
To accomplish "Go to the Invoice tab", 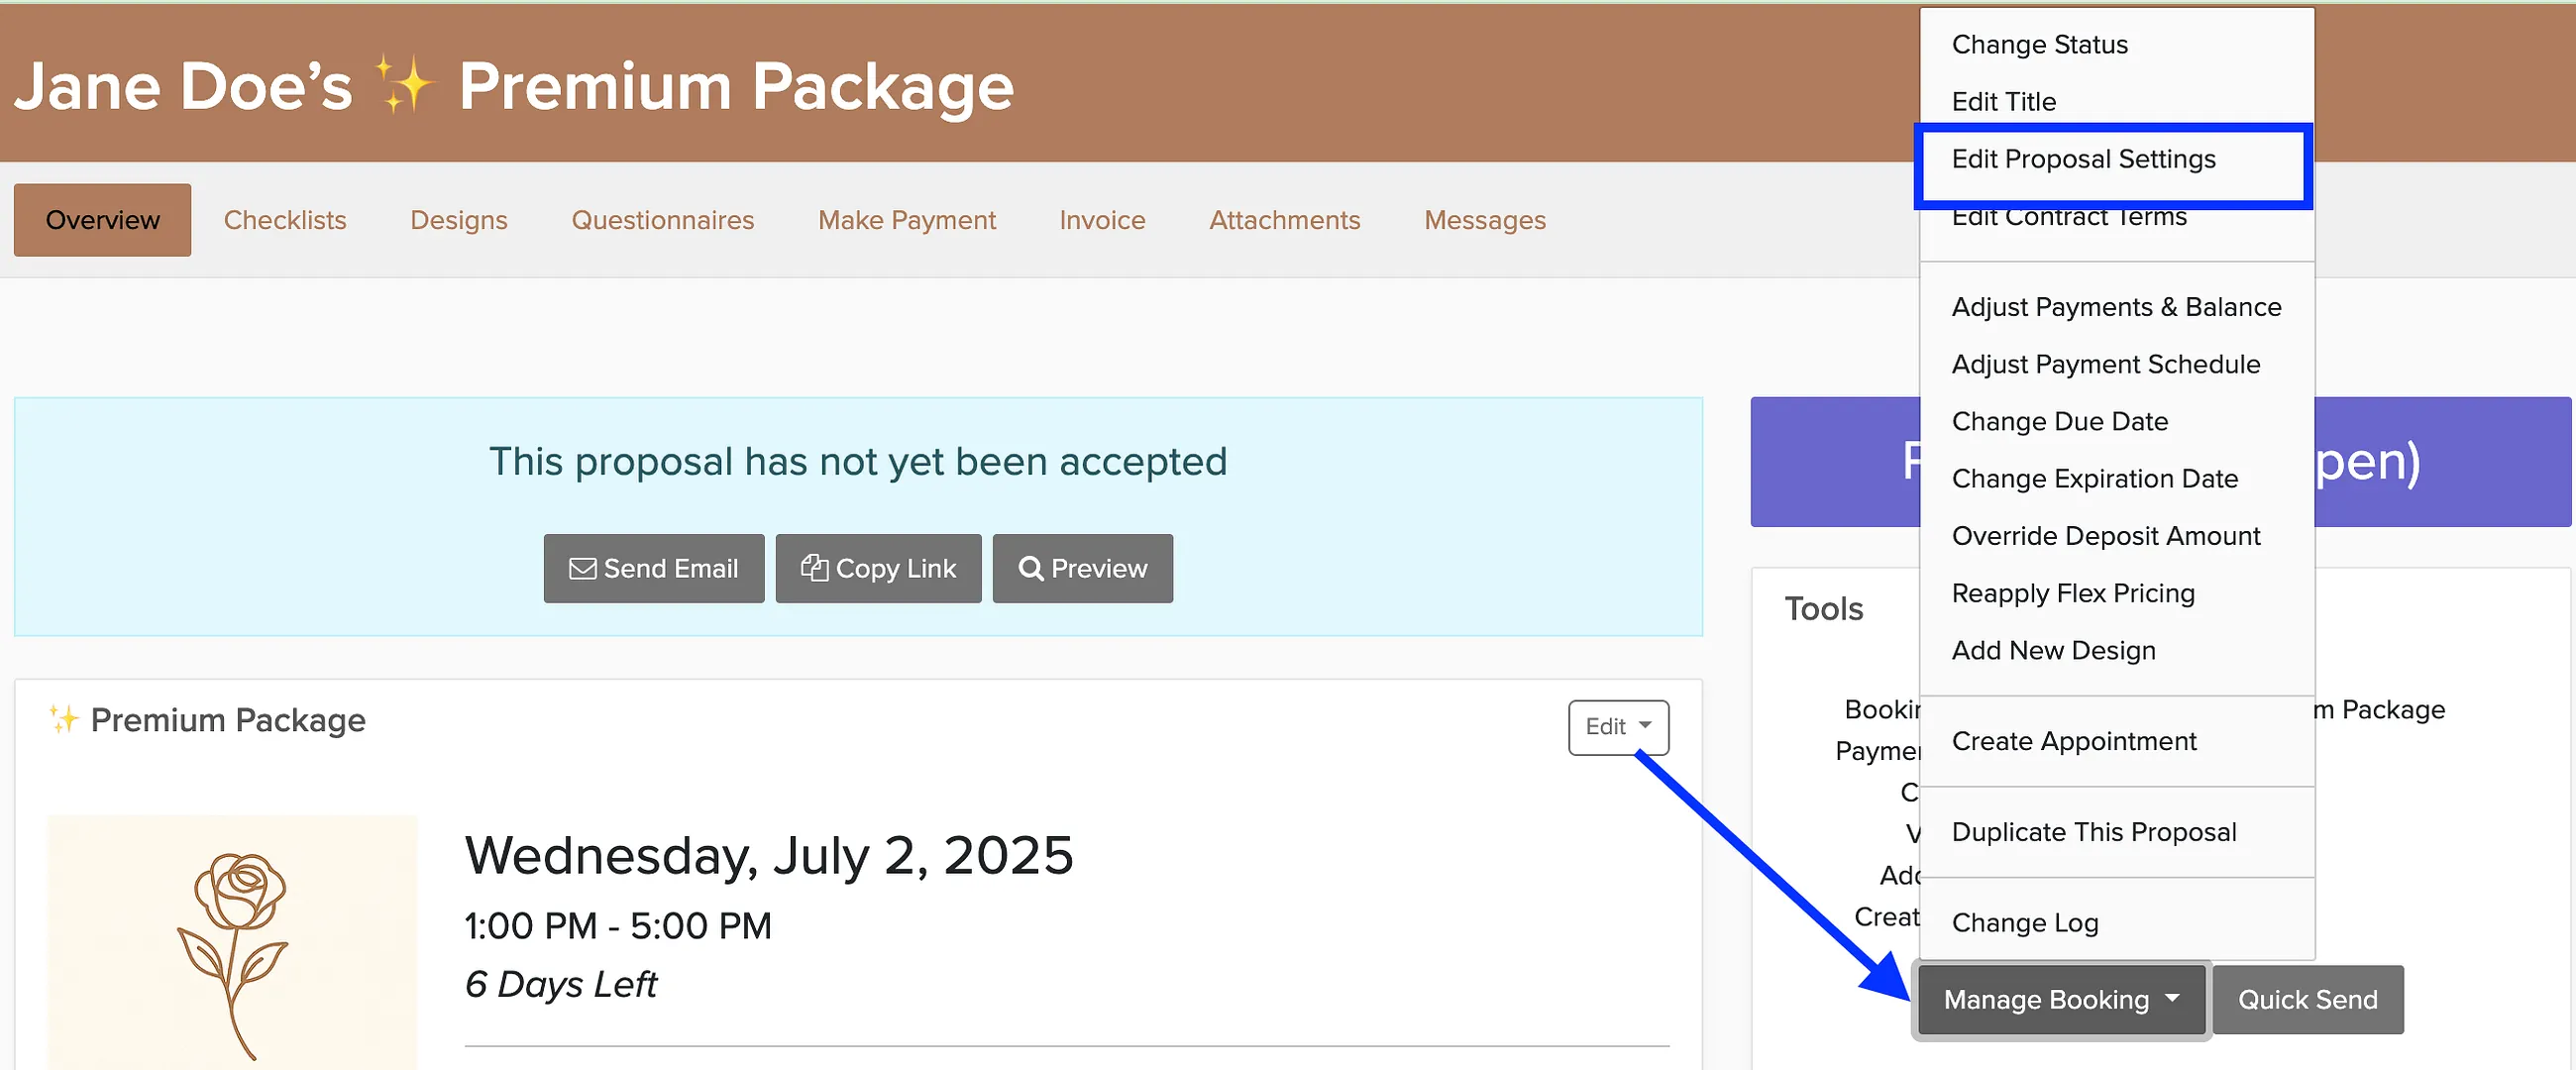I will pos(1102,220).
